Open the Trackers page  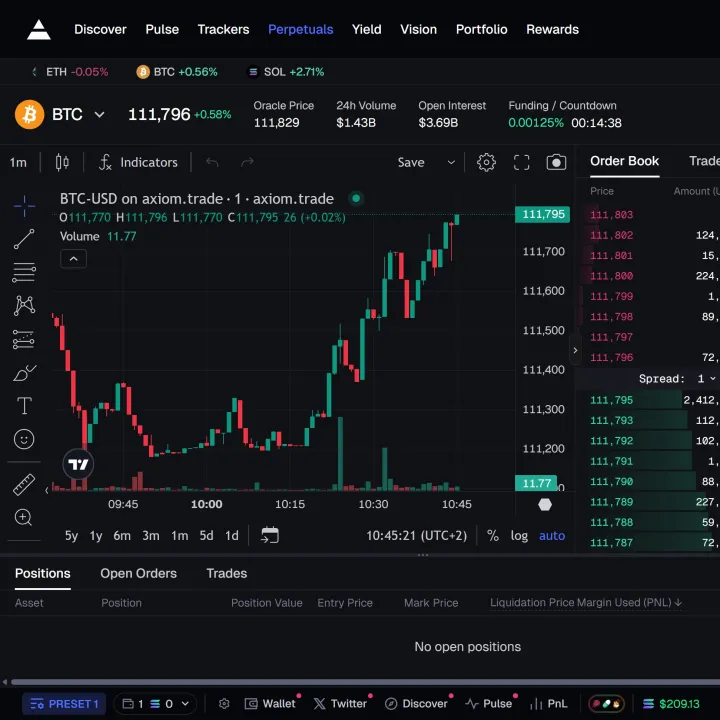[223, 29]
